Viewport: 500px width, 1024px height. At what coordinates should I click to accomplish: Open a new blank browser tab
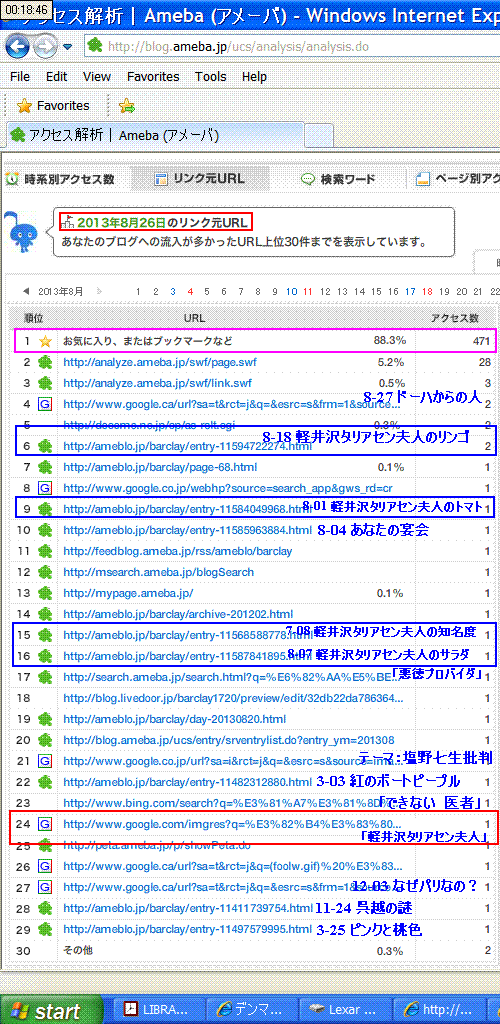[319, 135]
